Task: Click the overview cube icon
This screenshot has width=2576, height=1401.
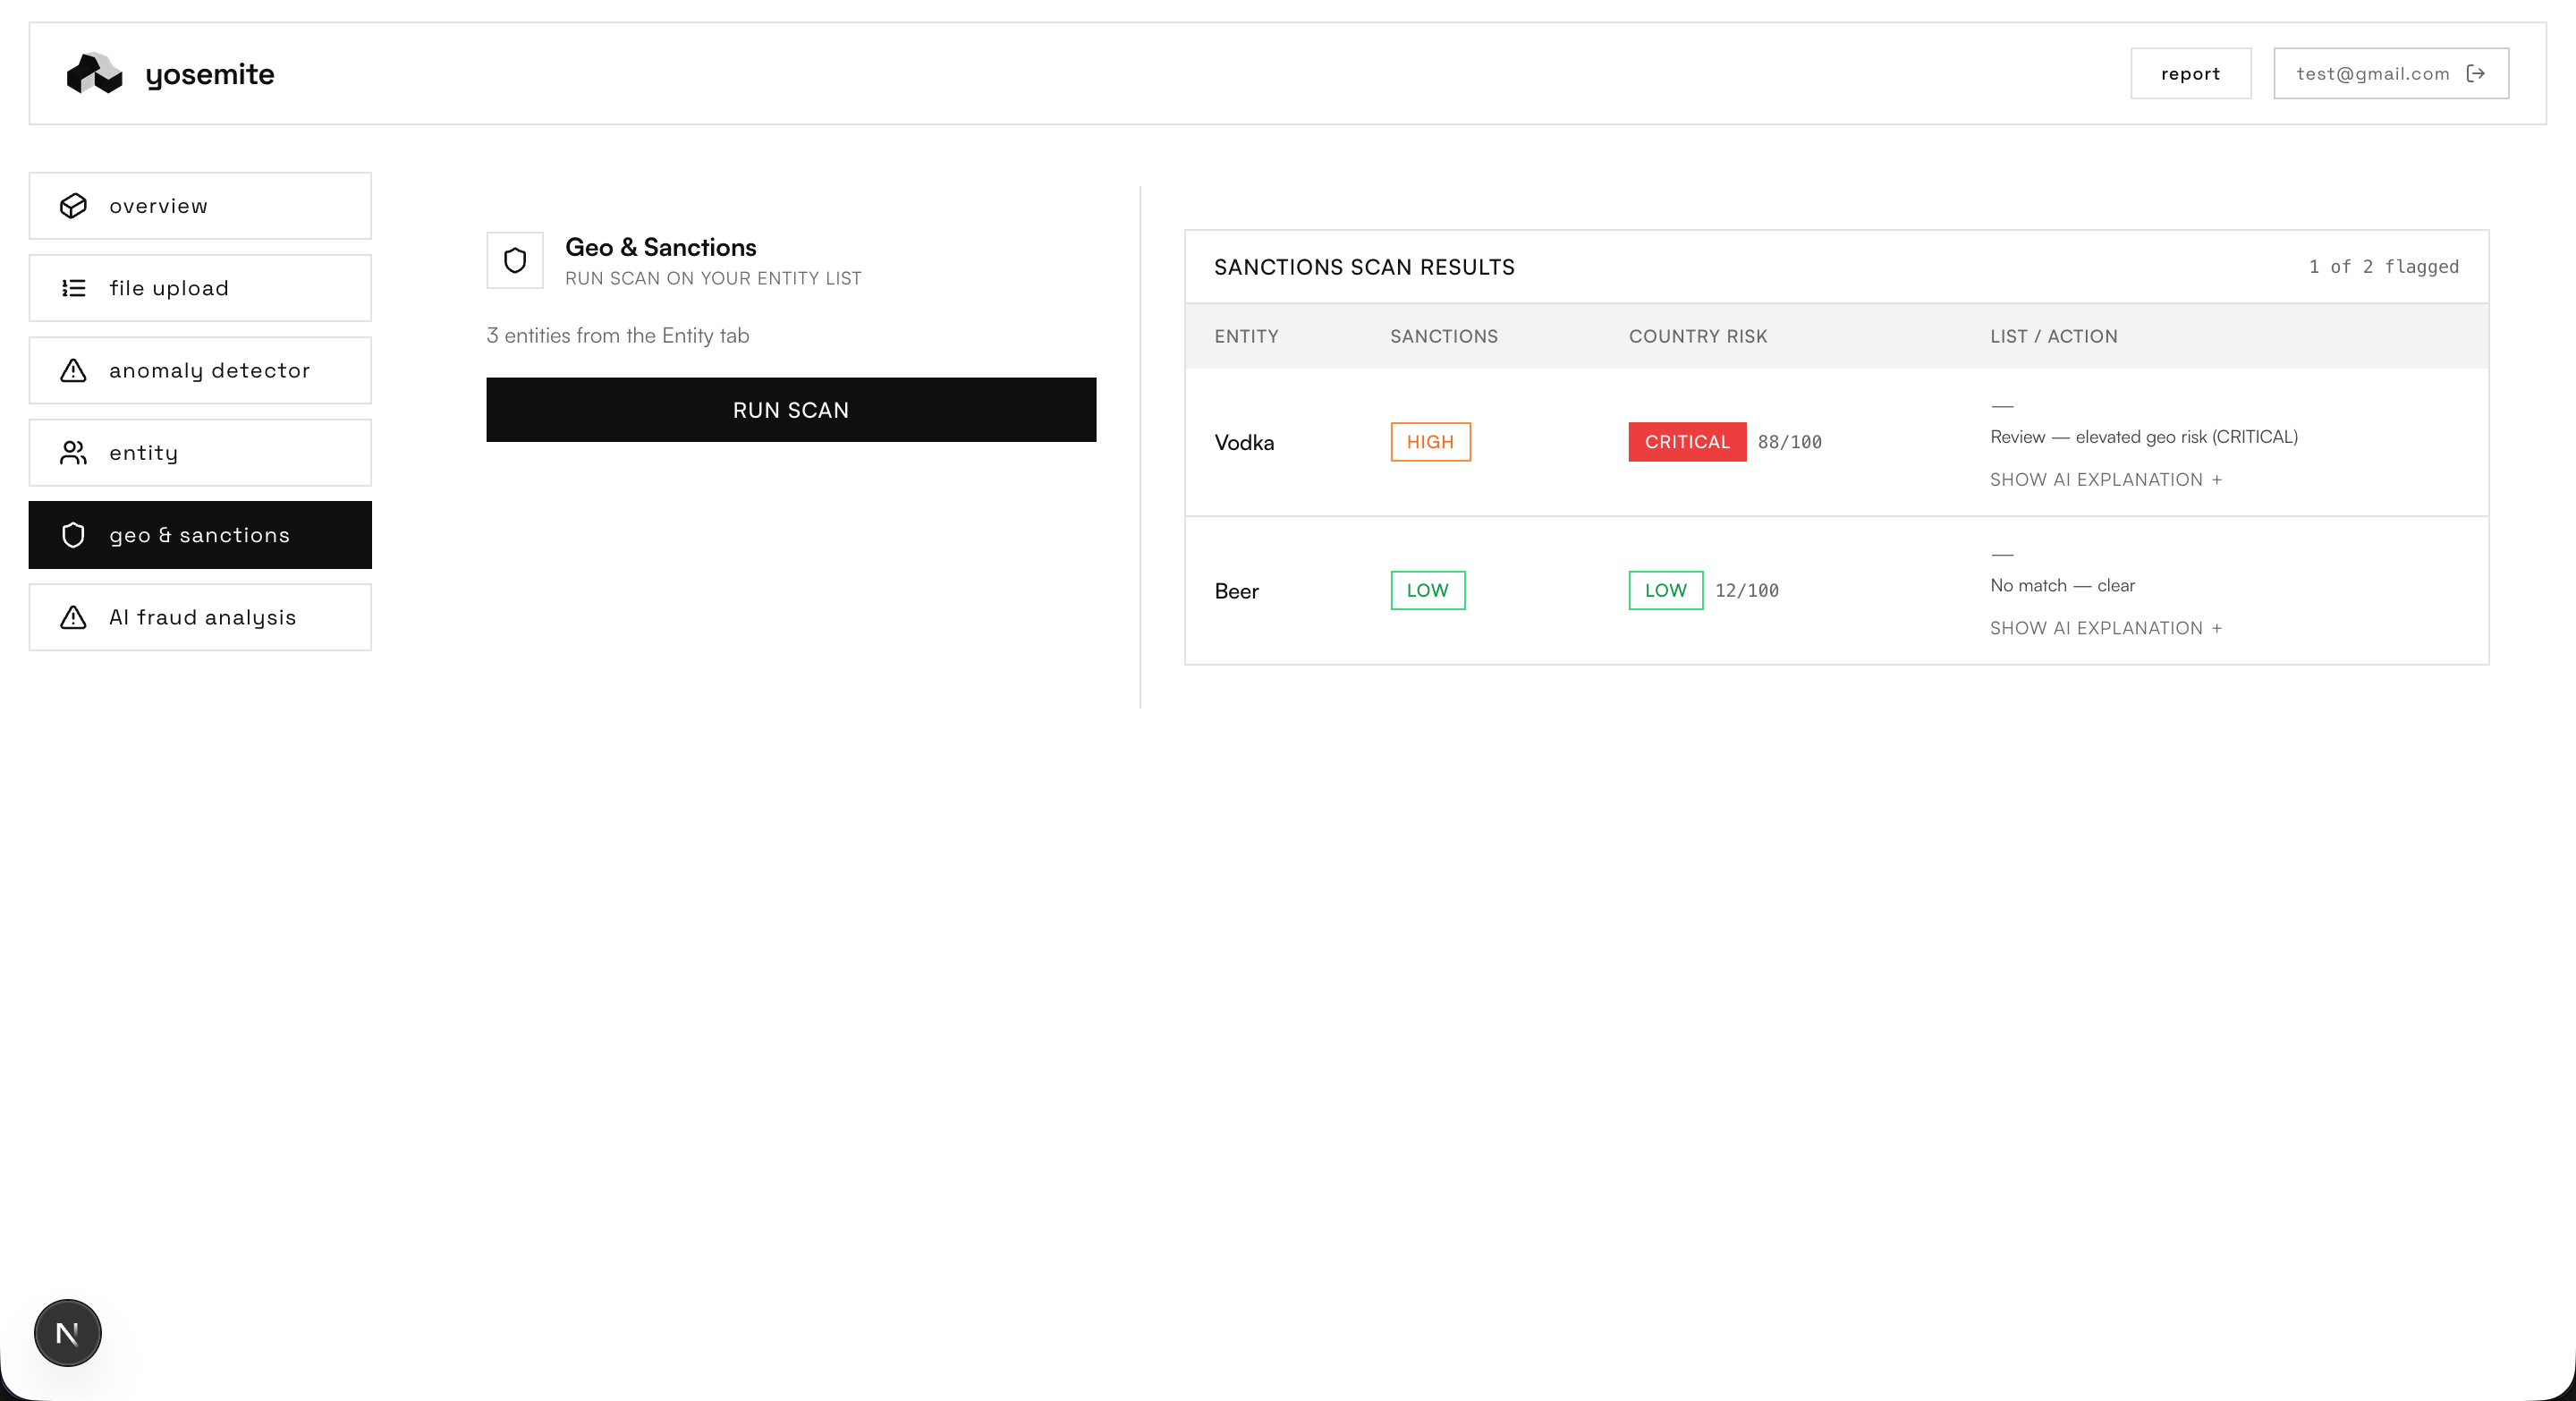Action: coord(73,206)
